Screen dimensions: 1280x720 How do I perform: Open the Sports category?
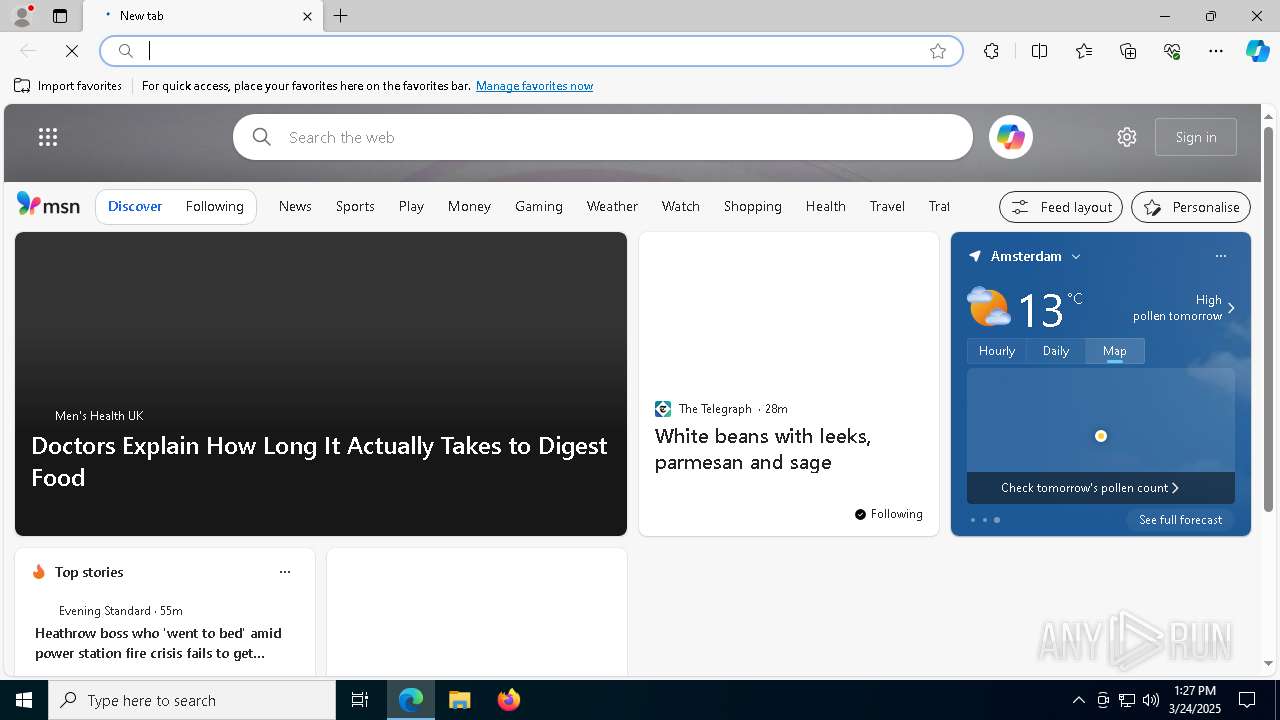(355, 206)
